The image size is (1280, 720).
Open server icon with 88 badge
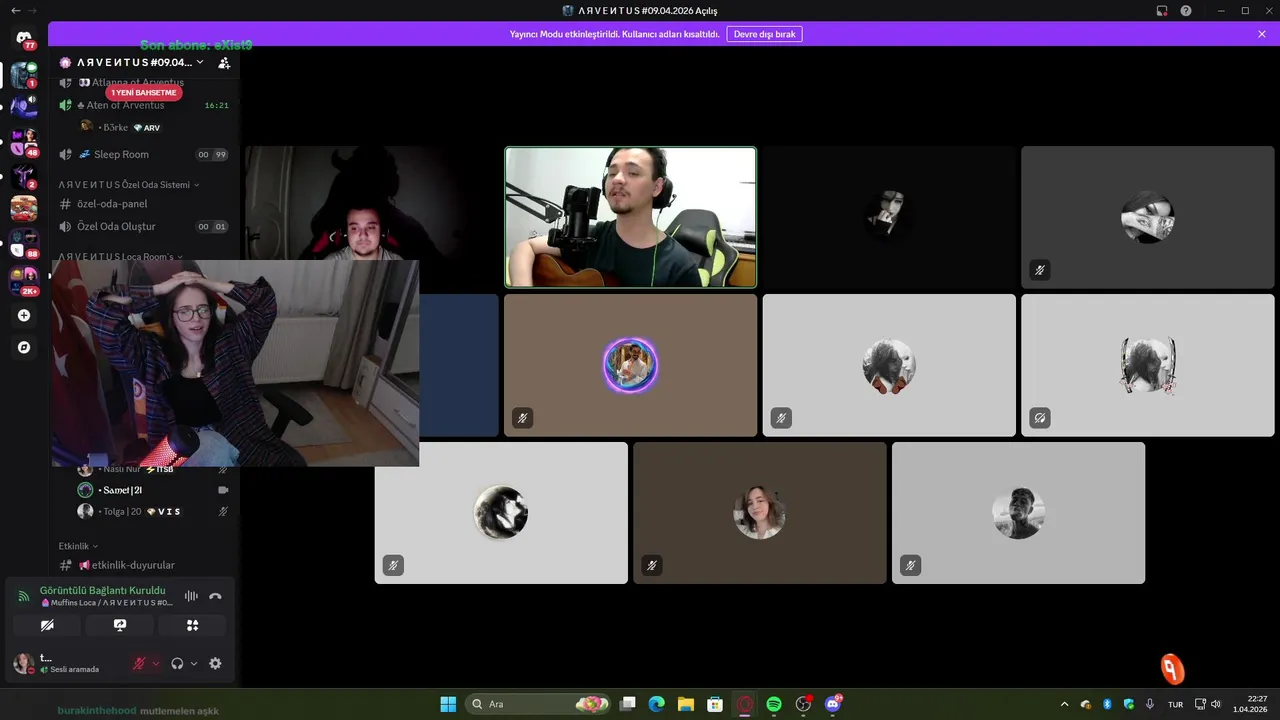click(24, 242)
